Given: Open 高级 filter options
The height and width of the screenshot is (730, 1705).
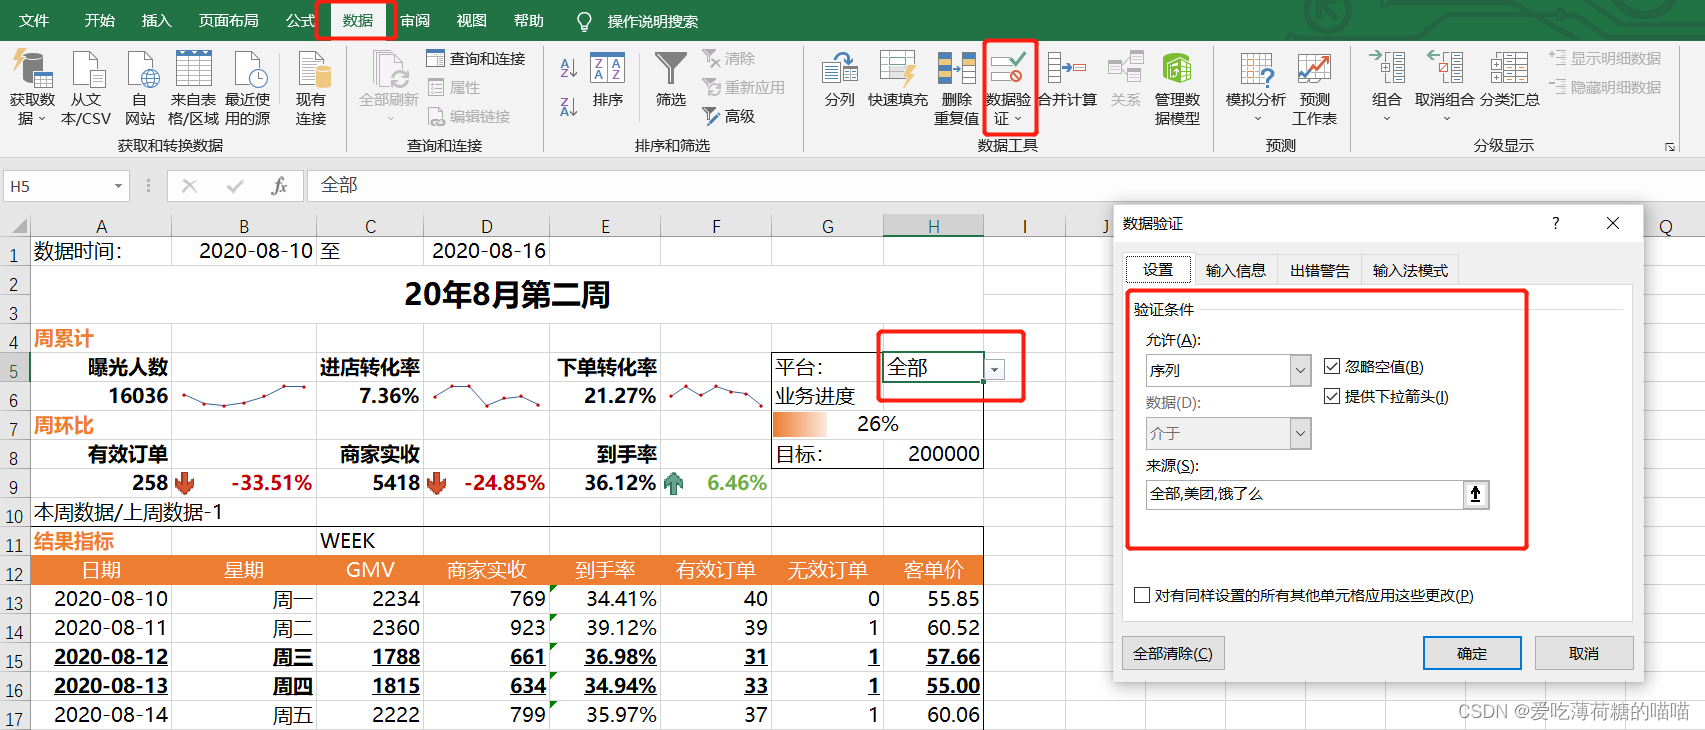Looking at the screenshot, I should pyautogui.click(x=729, y=116).
